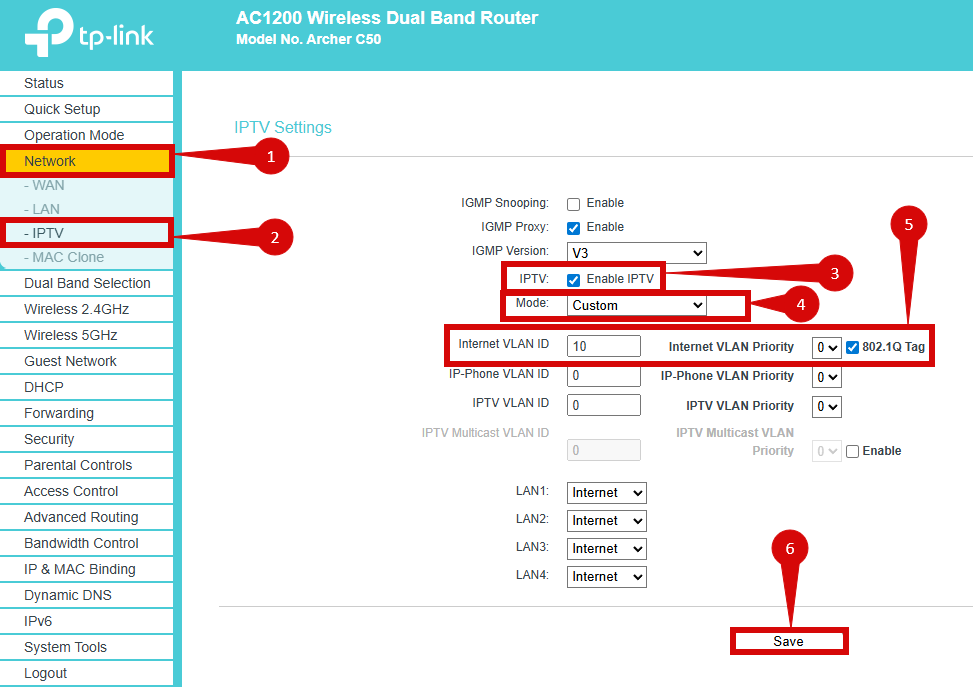
Task: Enable the IGMP Snooping checkbox
Action: 574,204
